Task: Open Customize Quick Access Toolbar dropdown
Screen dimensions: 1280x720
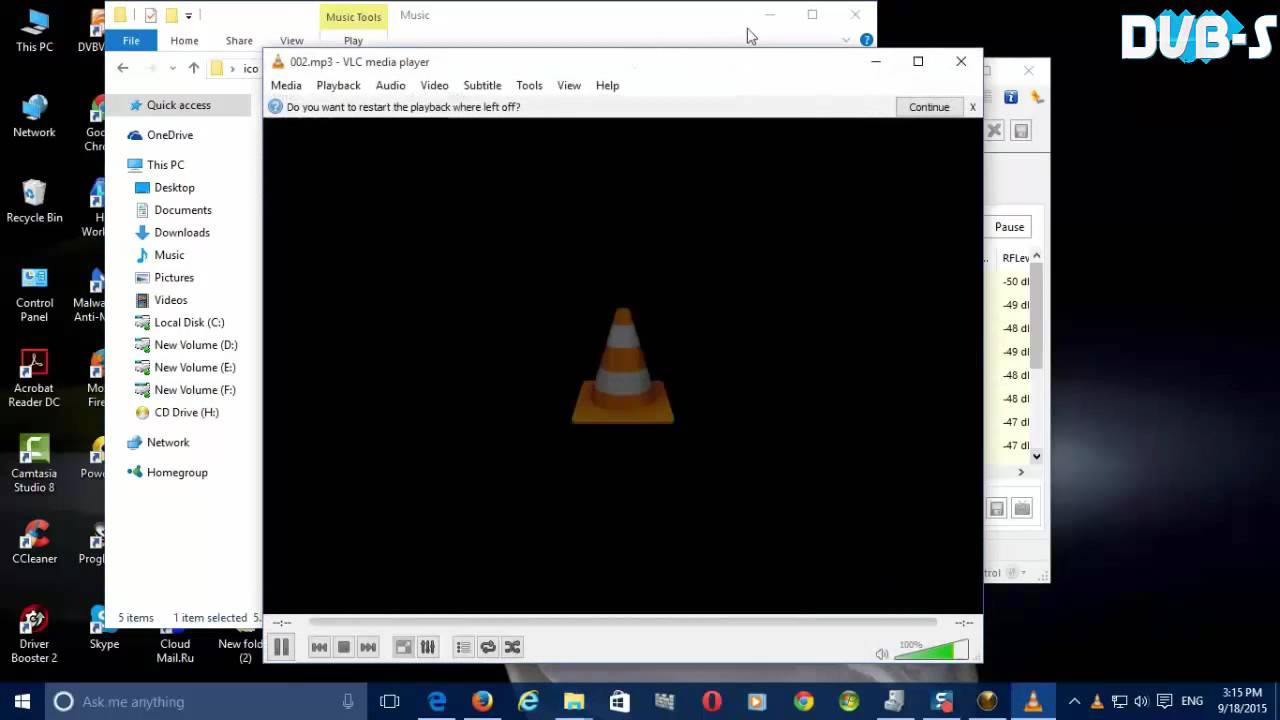Action: [188, 15]
